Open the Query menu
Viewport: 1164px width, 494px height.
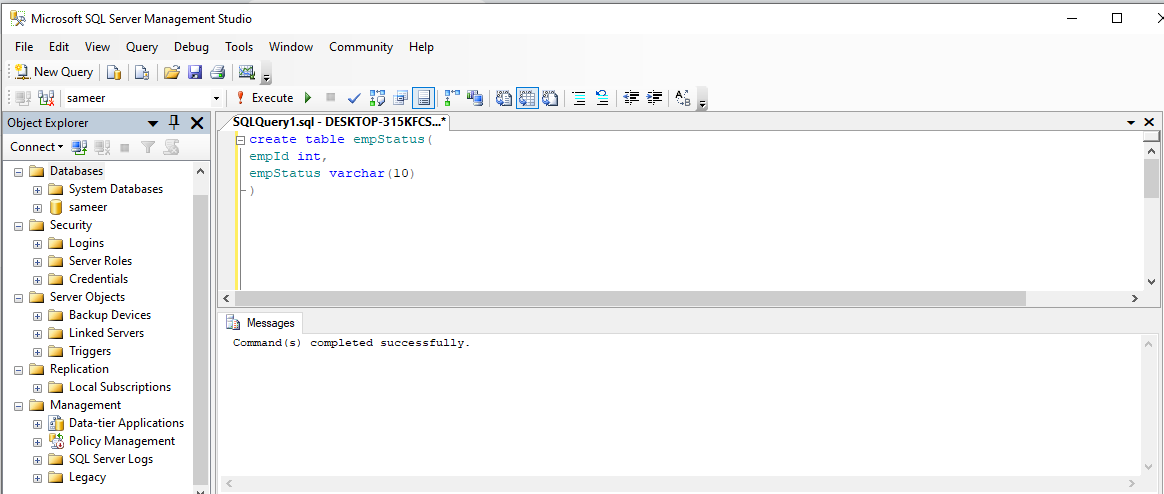click(x=142, y=47)
